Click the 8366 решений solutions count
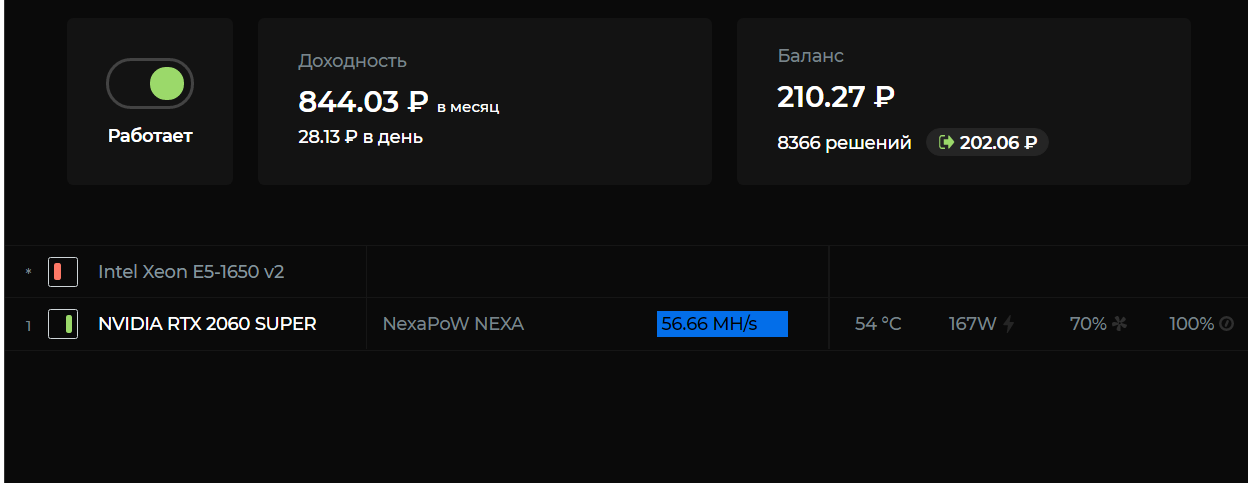The image size is (1248, 483). (844, 143)
